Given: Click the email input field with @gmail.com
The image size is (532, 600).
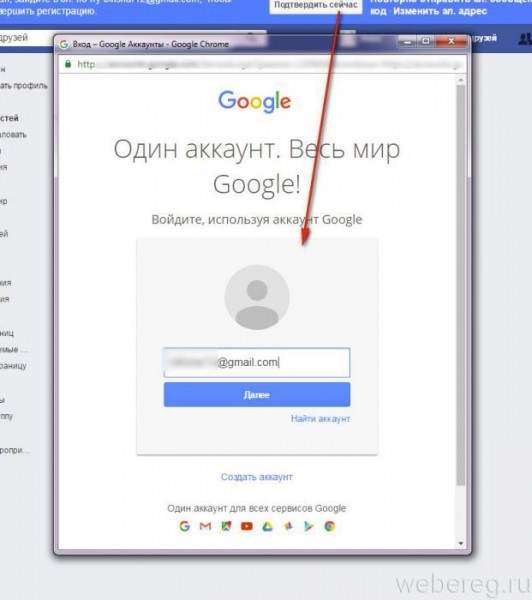Looking at the screenshot, I should point(257,362).
